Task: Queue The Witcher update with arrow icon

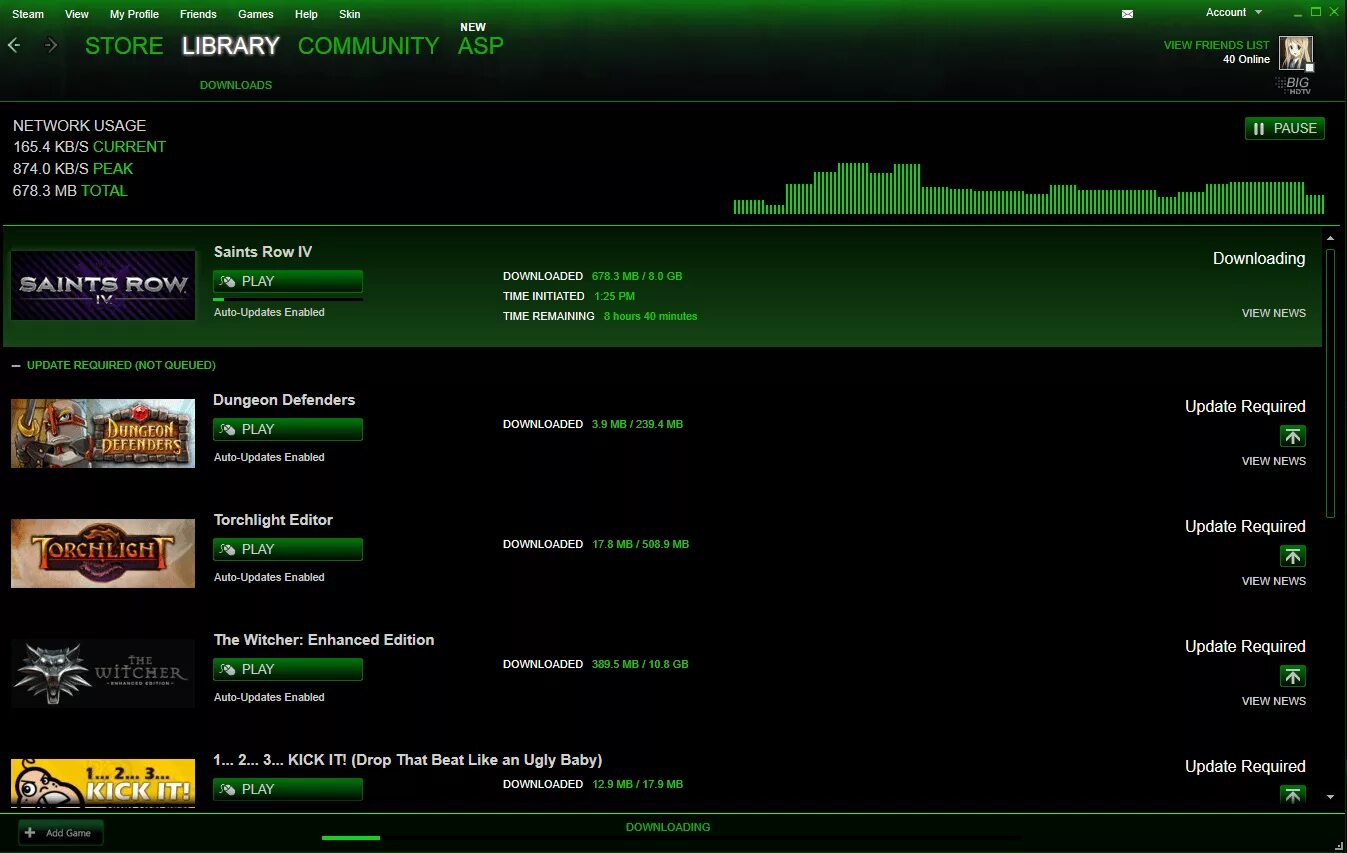Action: [1293, 676]
